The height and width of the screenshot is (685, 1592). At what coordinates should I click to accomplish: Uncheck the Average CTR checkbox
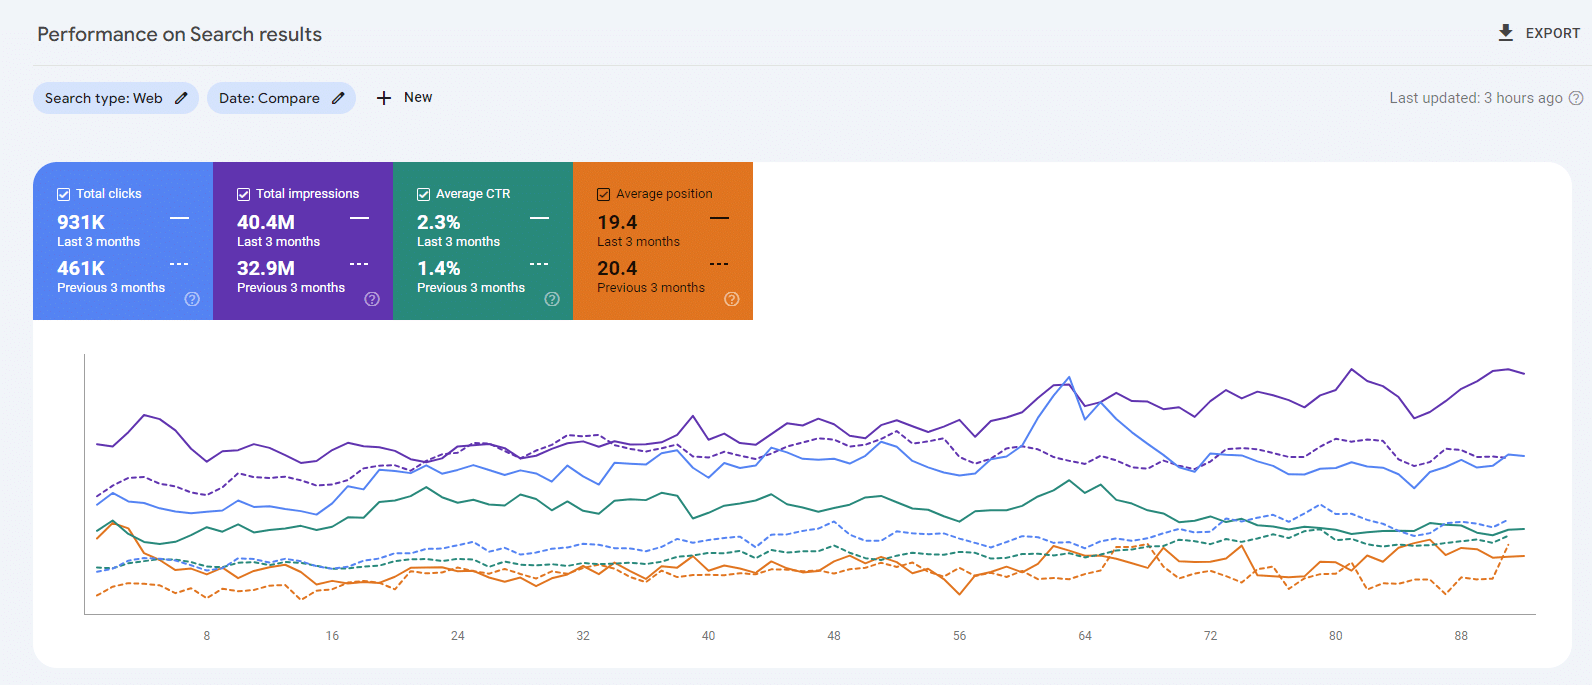click(x=423, y=194)
